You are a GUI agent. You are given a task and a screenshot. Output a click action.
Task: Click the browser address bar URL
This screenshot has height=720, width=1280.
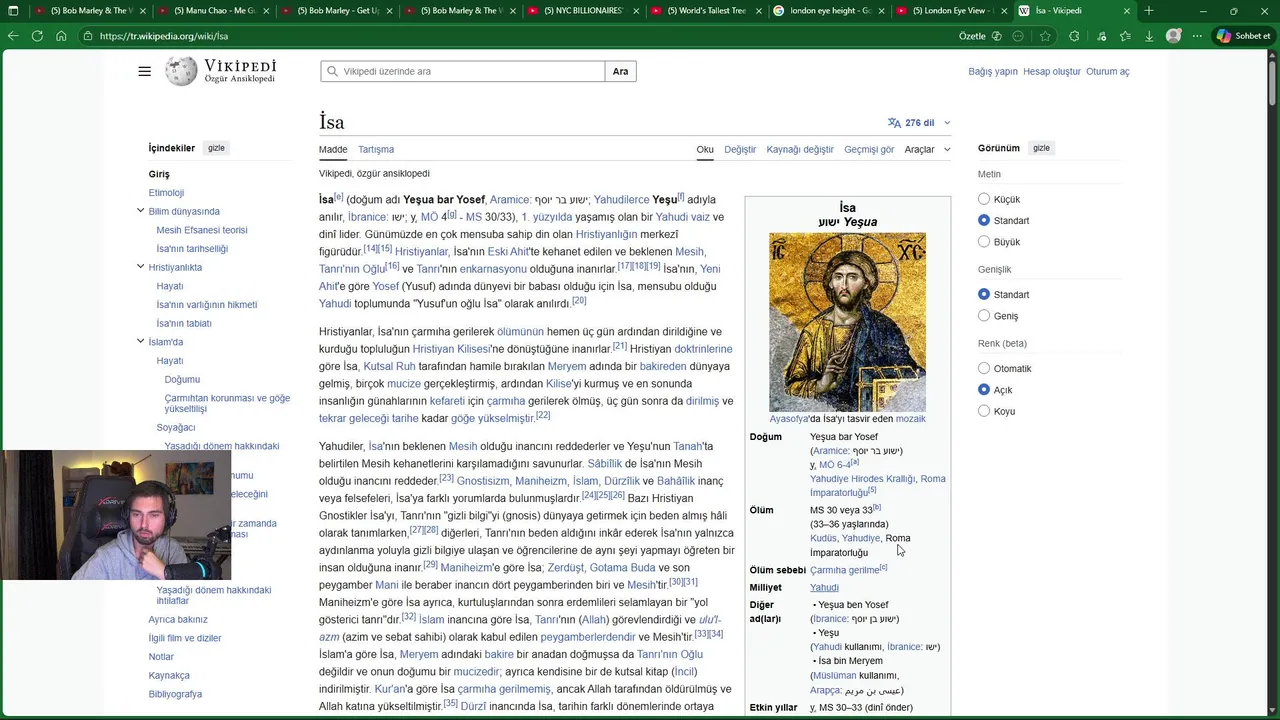tap(164, 36)
